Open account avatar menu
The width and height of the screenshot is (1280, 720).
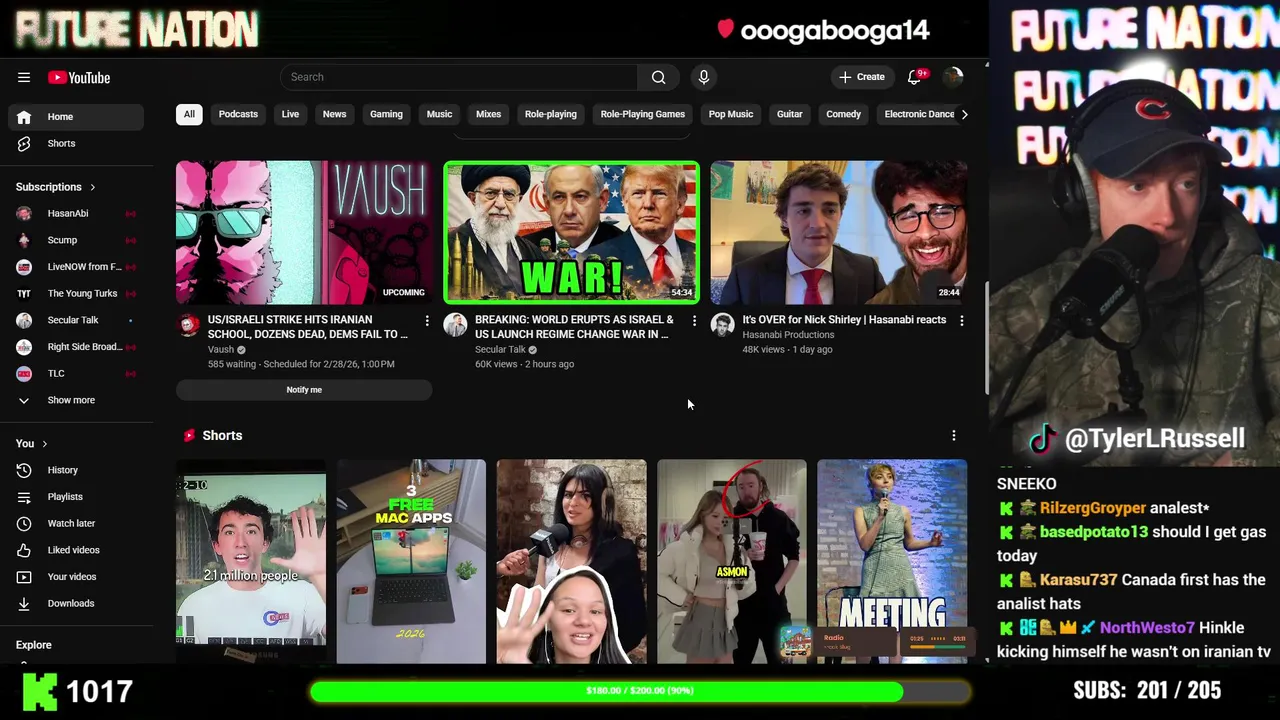tap(953, 77)
